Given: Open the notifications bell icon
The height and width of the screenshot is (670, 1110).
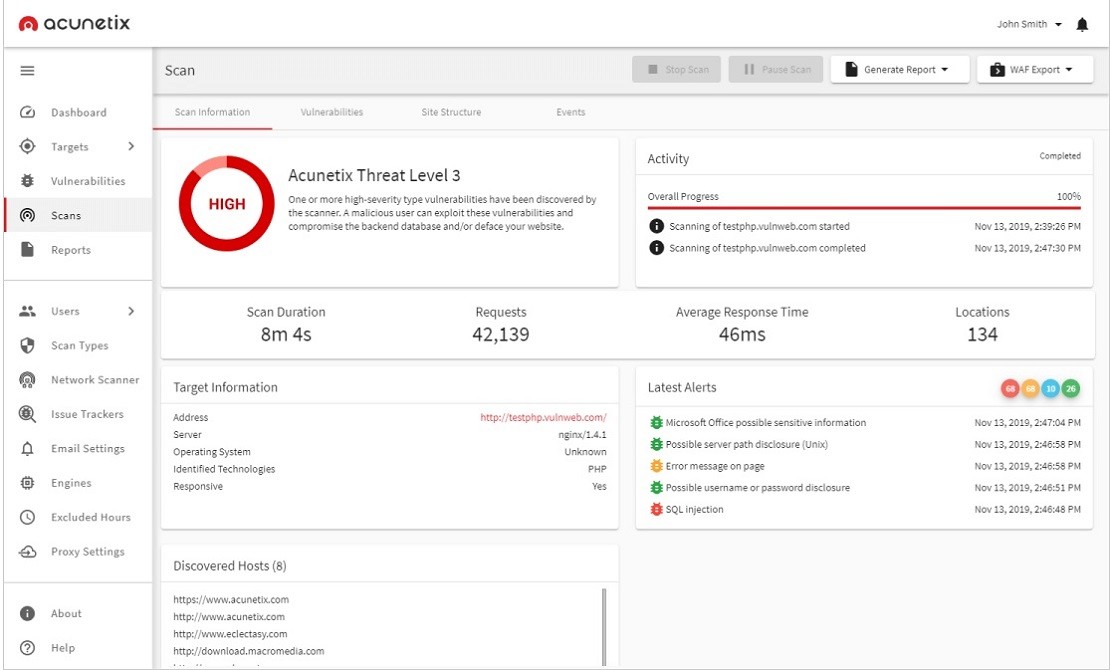Looking at the screenshot, I should coord(1082,25).
